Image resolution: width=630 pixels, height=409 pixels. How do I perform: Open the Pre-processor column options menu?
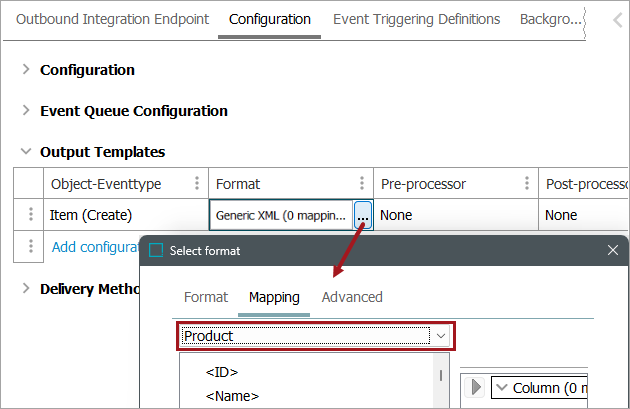click(526, 184)
